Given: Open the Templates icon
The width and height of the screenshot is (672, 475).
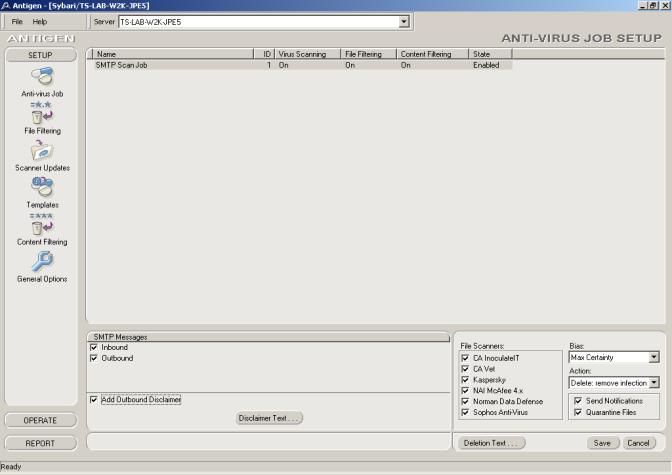Looking at the screenshot, I should coord(42,187).
